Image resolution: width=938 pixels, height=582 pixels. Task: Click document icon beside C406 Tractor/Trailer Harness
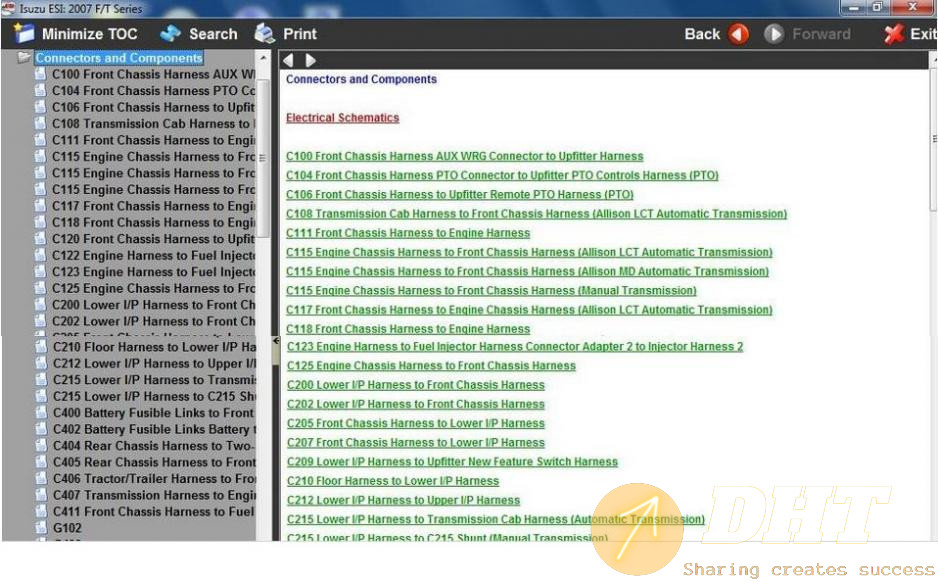pos(41,479)
